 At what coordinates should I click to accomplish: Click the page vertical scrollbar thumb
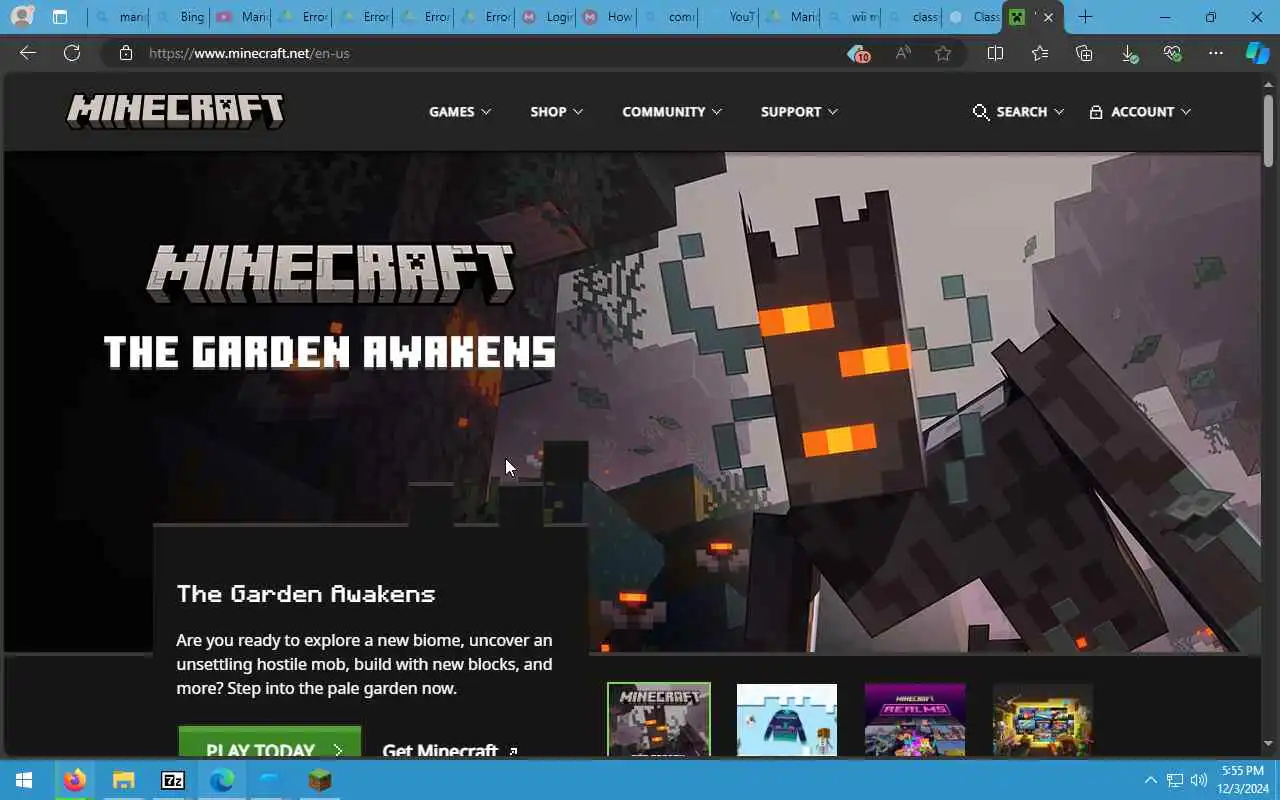coord(1268,129)
